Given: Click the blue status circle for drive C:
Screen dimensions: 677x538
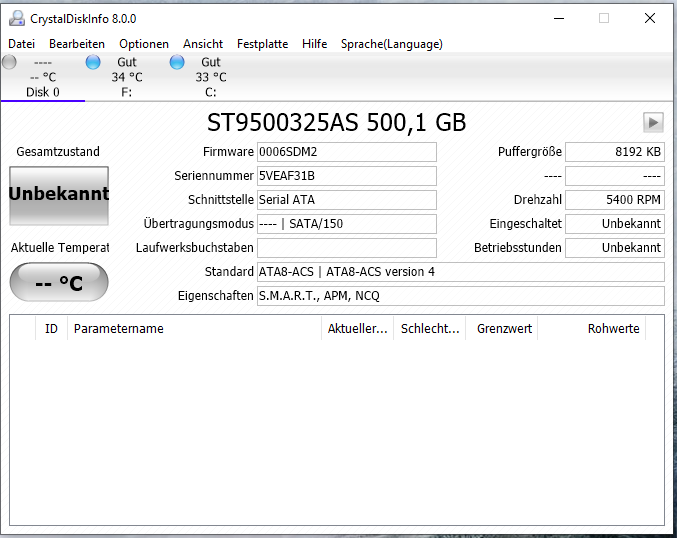Looking at the screenshot, I should click(177, 62).
